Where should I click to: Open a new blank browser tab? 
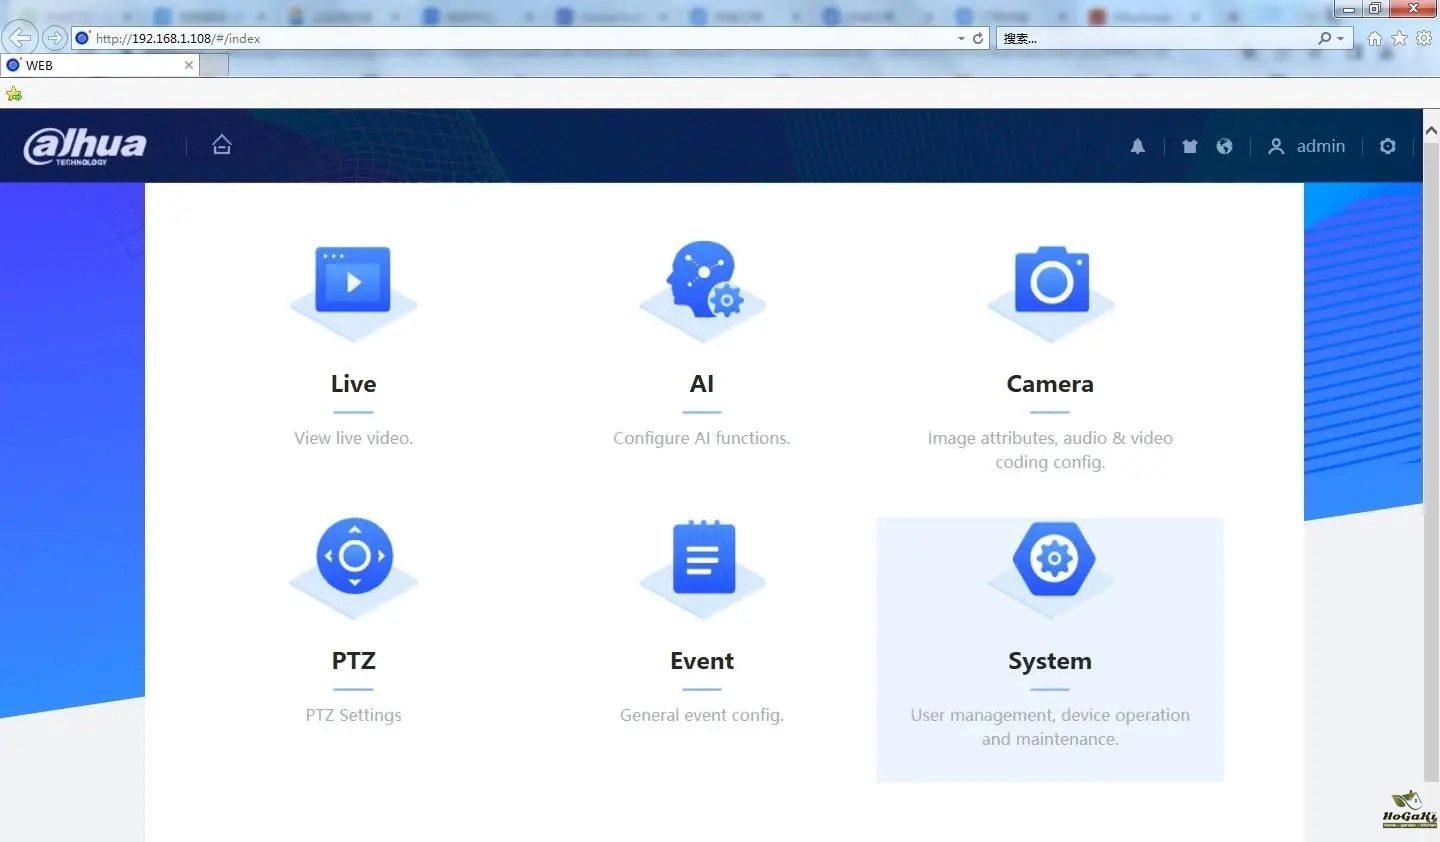pyautogui.click(x=215, y=65)
